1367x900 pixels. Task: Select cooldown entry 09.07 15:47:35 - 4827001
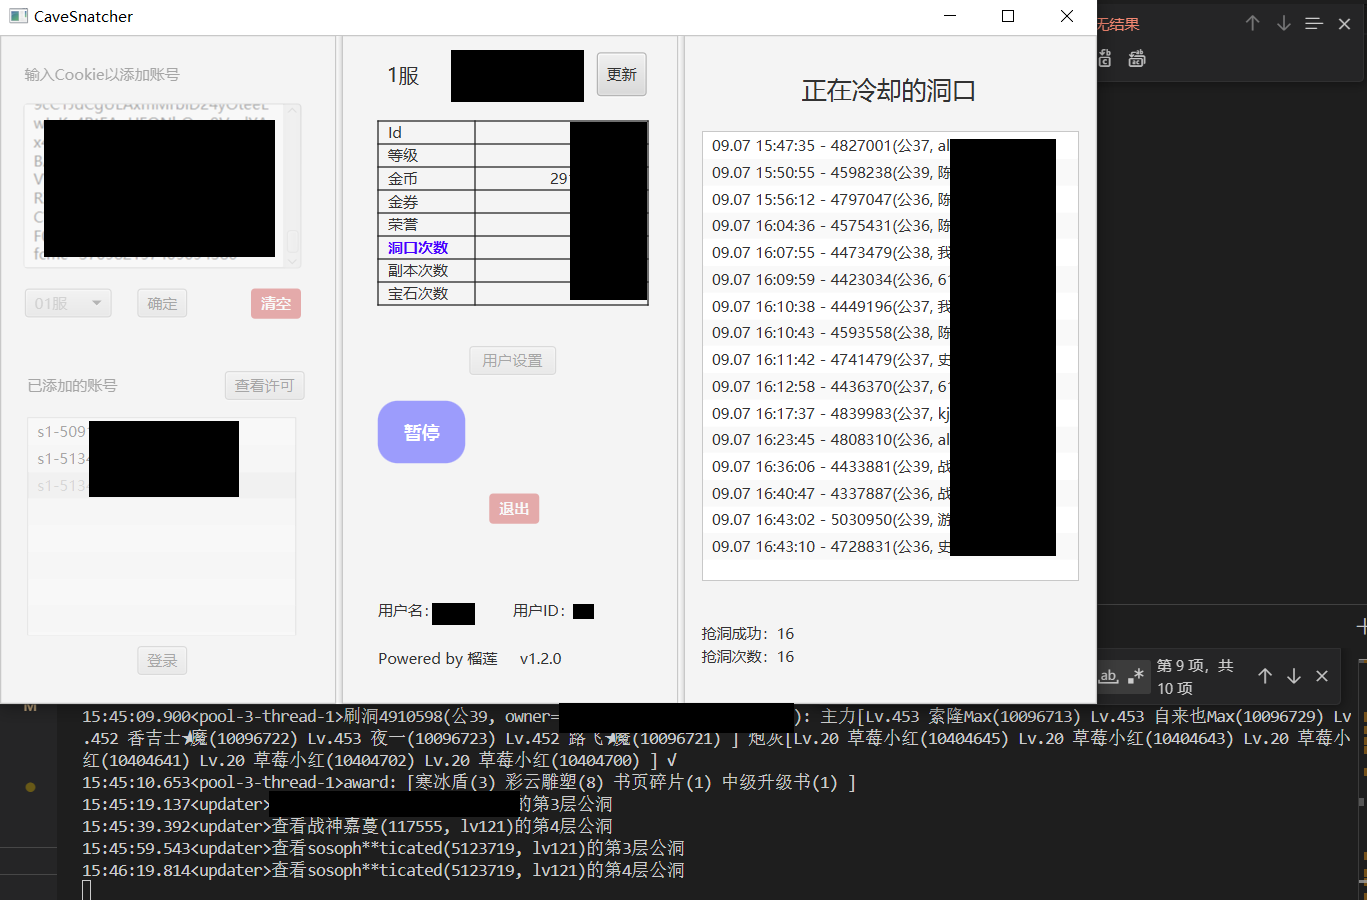(890, 145)
